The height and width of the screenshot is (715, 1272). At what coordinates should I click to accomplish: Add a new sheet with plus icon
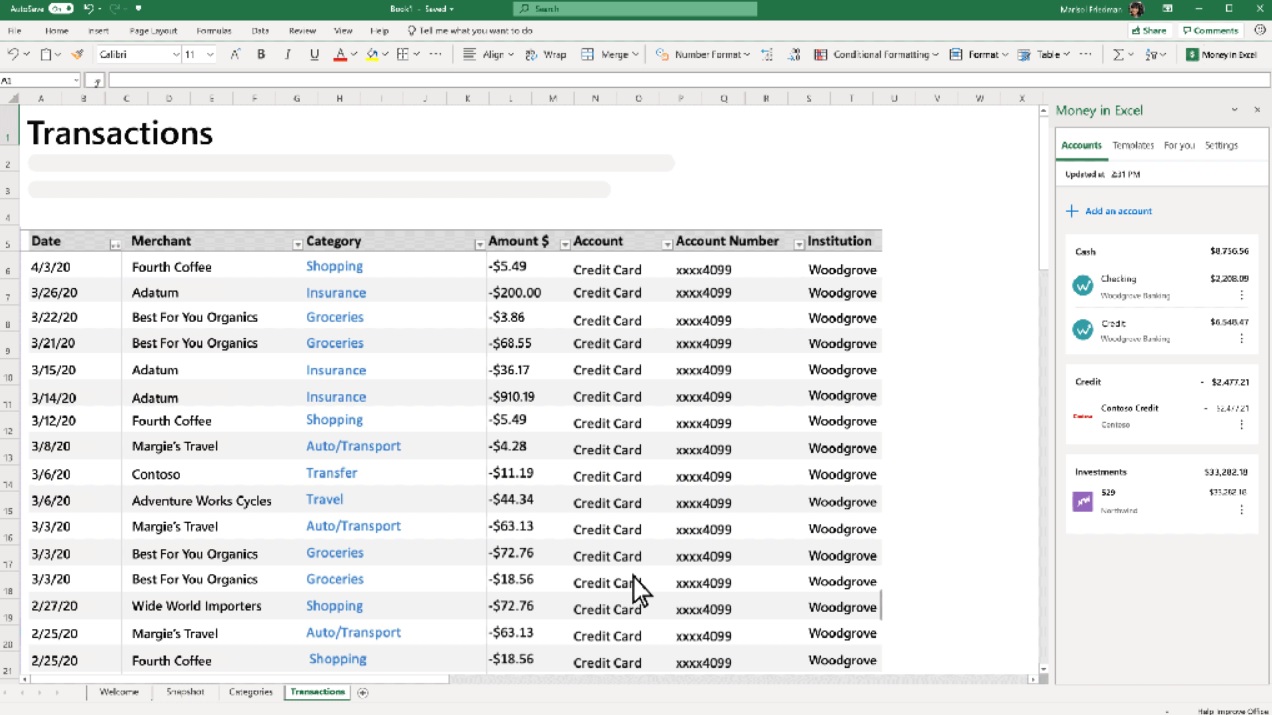(363, 692)
